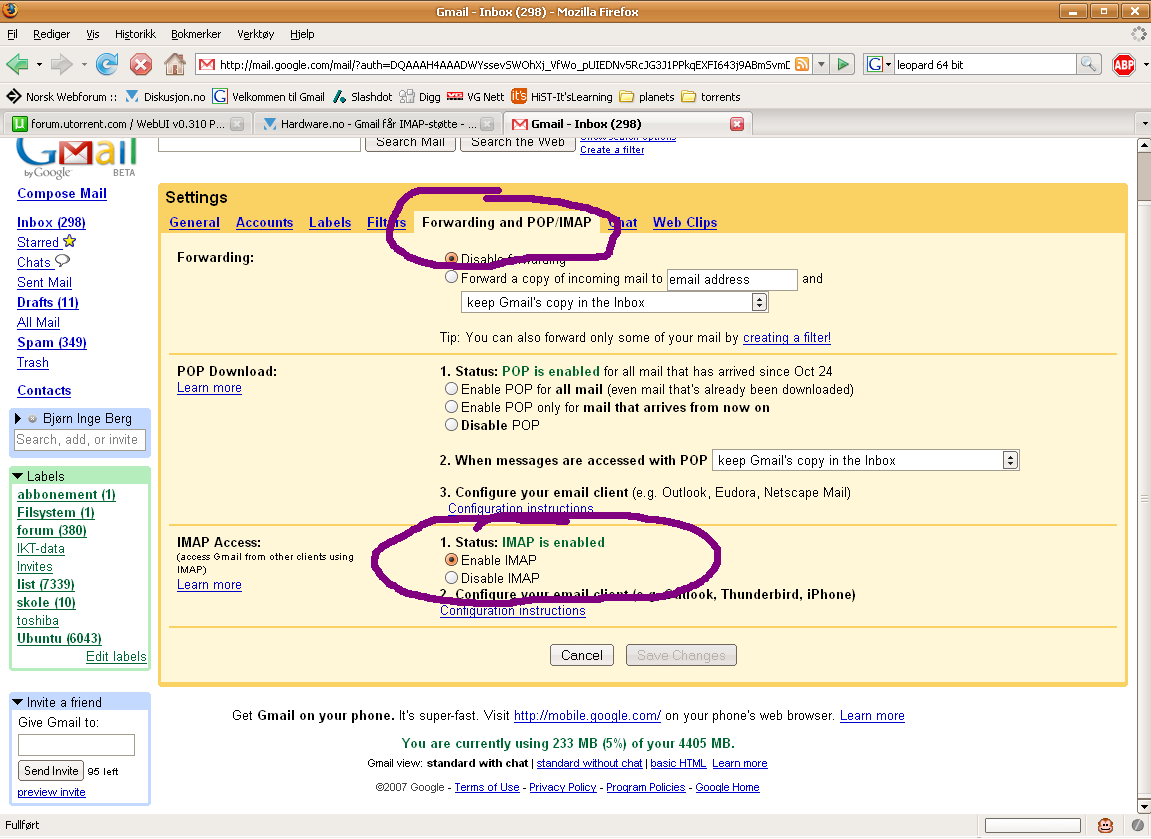Open Inbox (298) link
The width and height of the screenshot is (1151, 839).
tap(51, 222)
